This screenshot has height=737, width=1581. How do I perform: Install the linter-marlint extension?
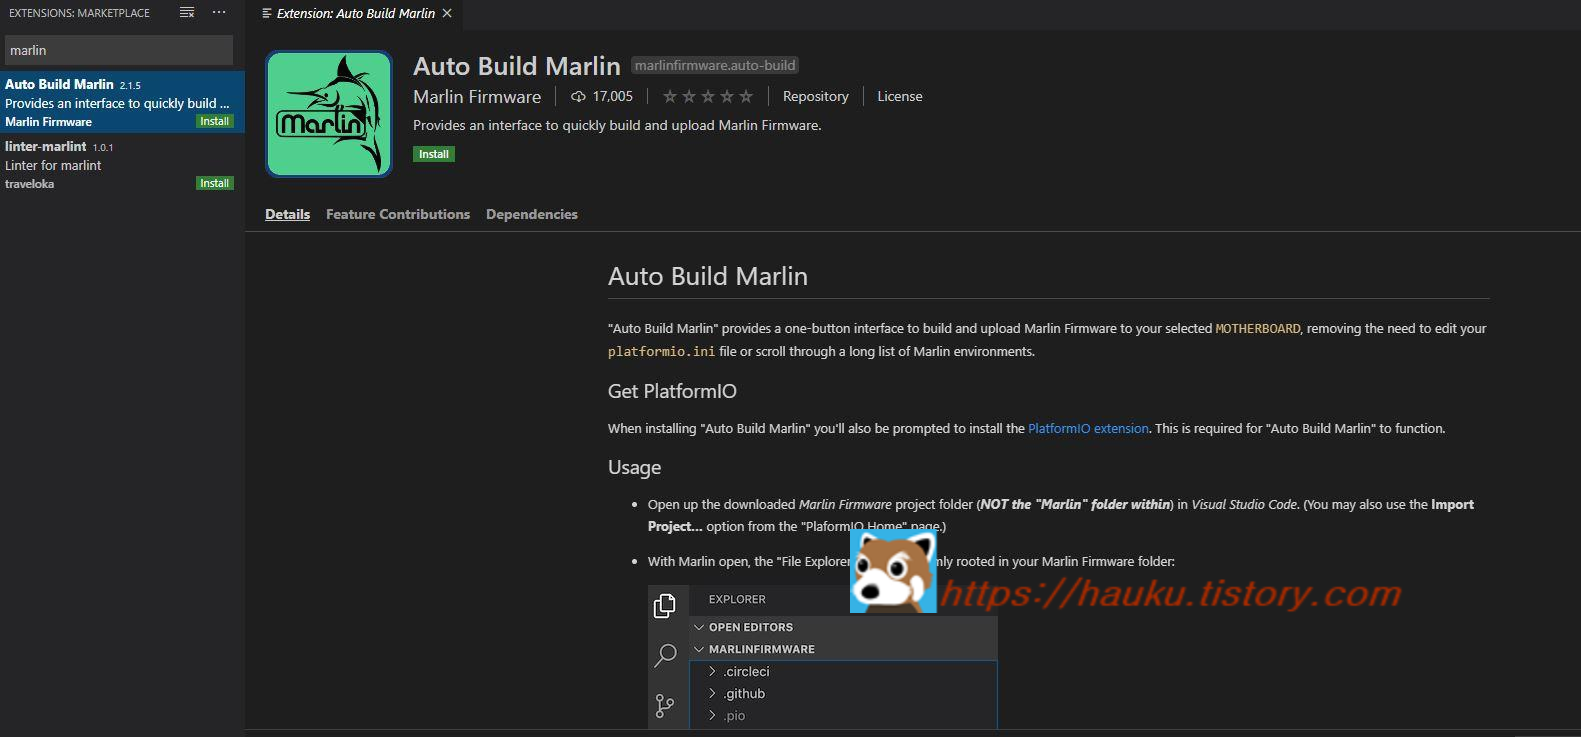[215, 183]
